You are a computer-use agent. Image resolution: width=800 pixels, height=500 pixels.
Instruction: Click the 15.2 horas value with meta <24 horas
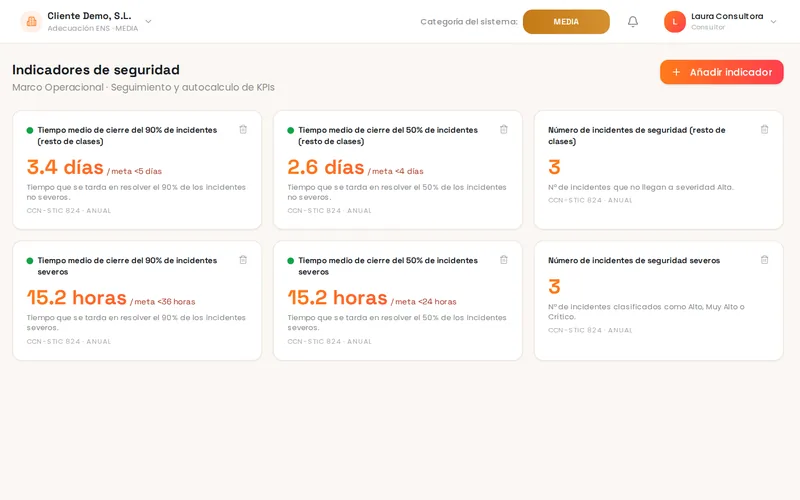coord(337,297)
